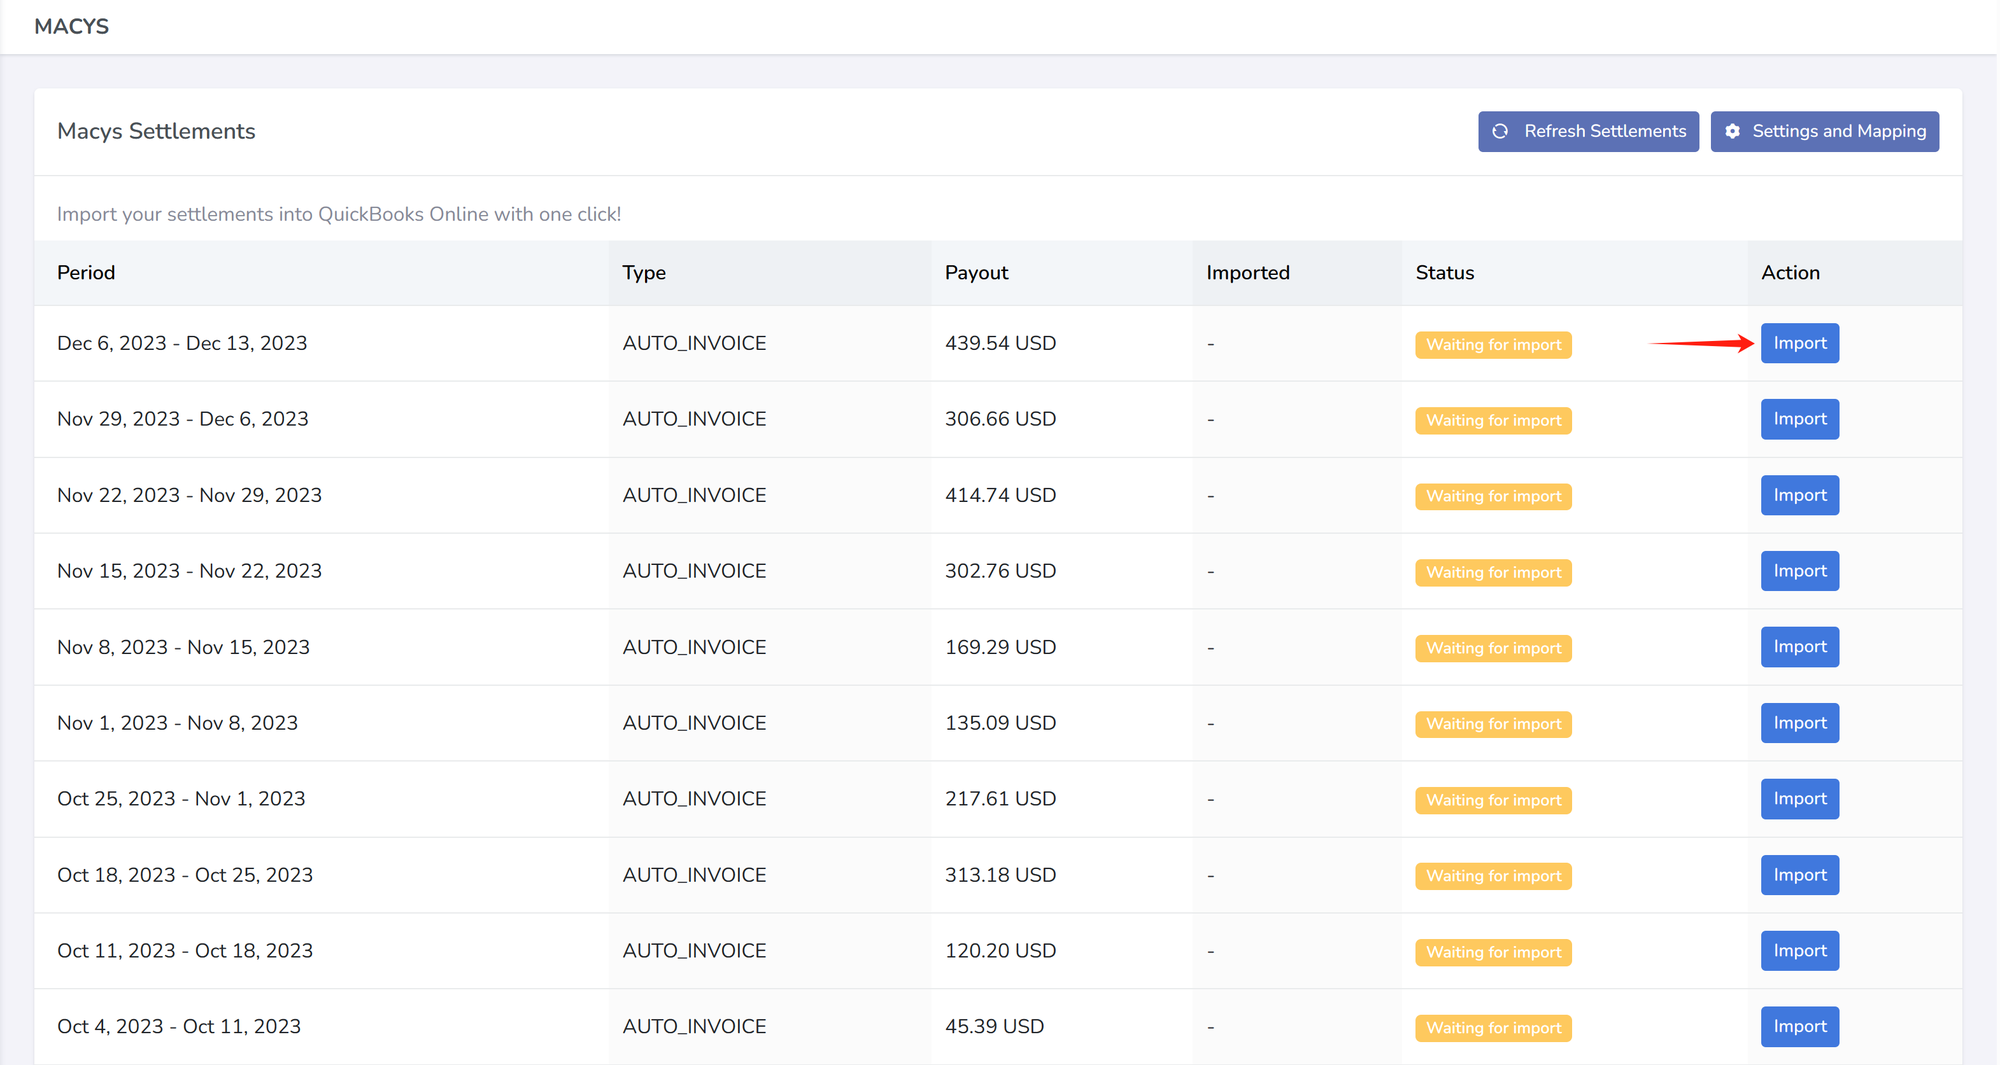Click Waiting for import badge for 302.76 USD row
Viewport: 2000px width, 1065px height.
[1493, 573]
